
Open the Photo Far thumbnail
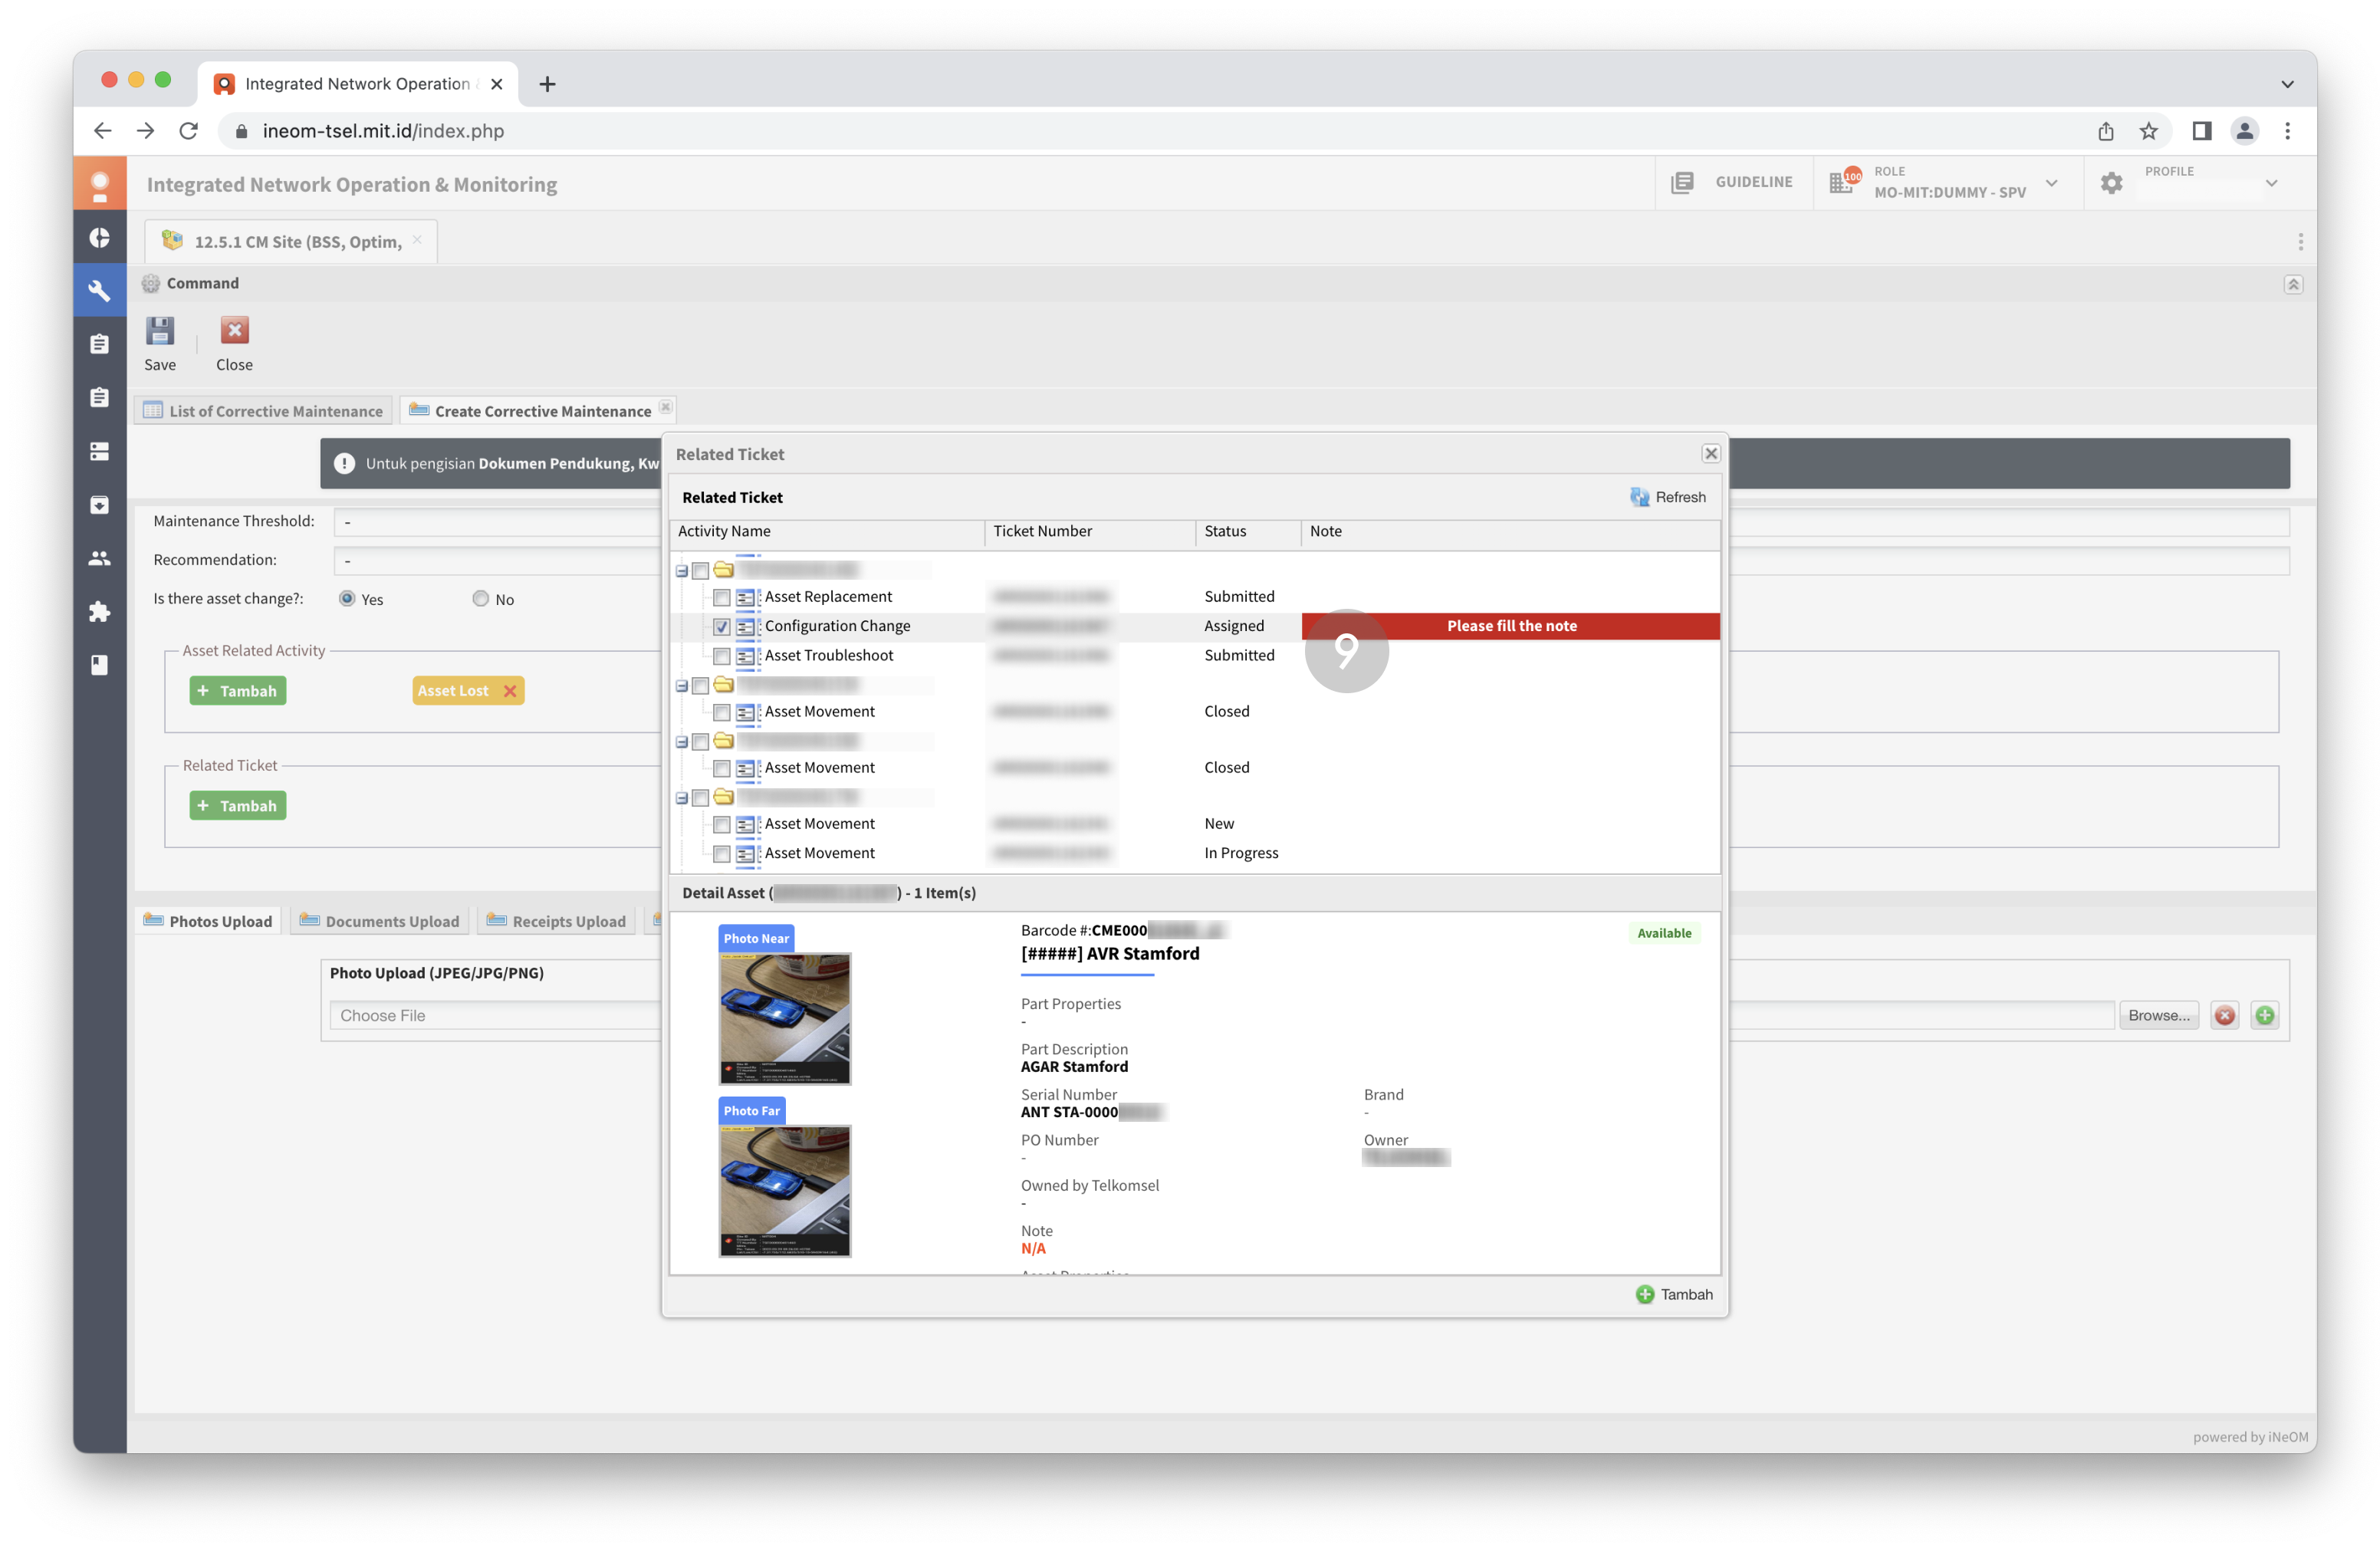785,1191
